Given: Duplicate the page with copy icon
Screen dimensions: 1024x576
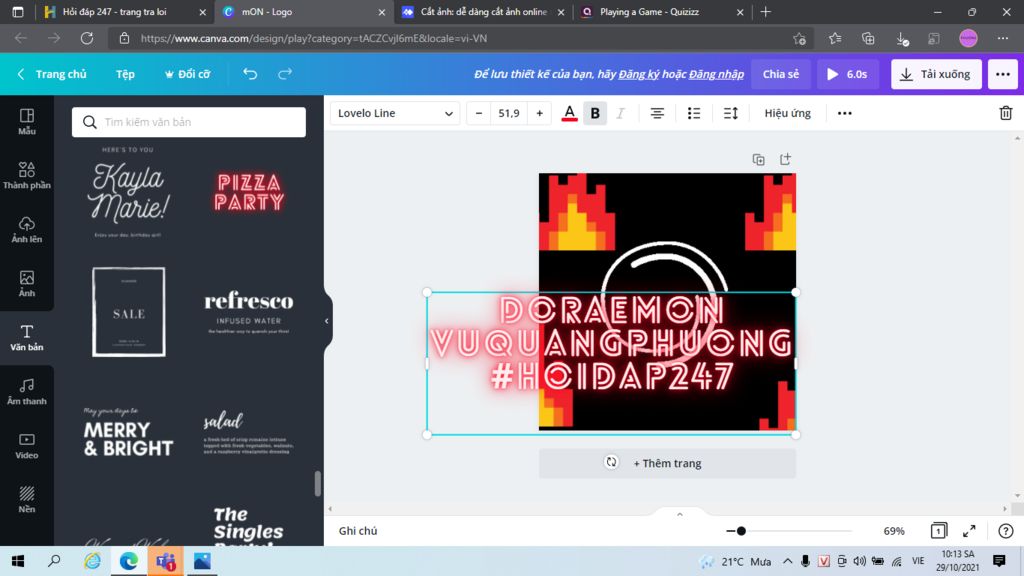Looking at the screenshot, I should 758,159.
